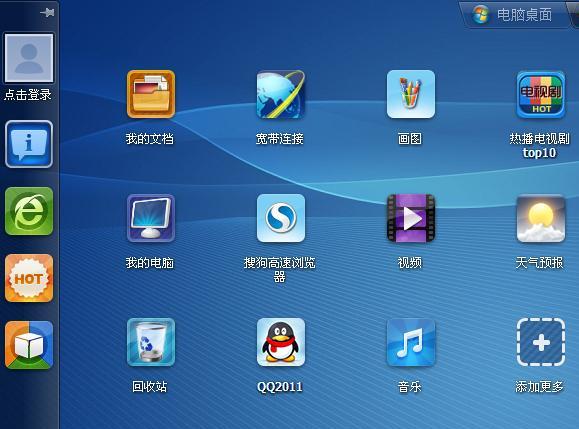
Task: Launch the 搜狗高速浏览器 icon
Action: coord(281,218)
